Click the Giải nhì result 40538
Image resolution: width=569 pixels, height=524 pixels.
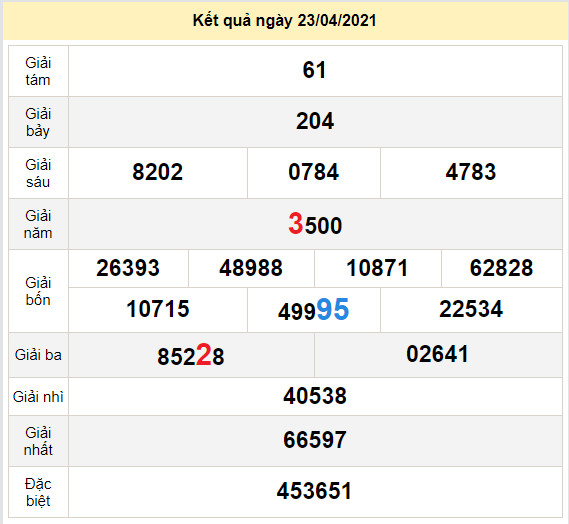[315, 396]
